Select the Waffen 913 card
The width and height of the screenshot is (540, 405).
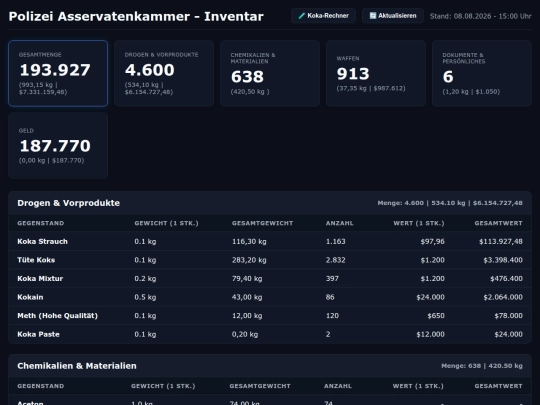click(376, 73)
